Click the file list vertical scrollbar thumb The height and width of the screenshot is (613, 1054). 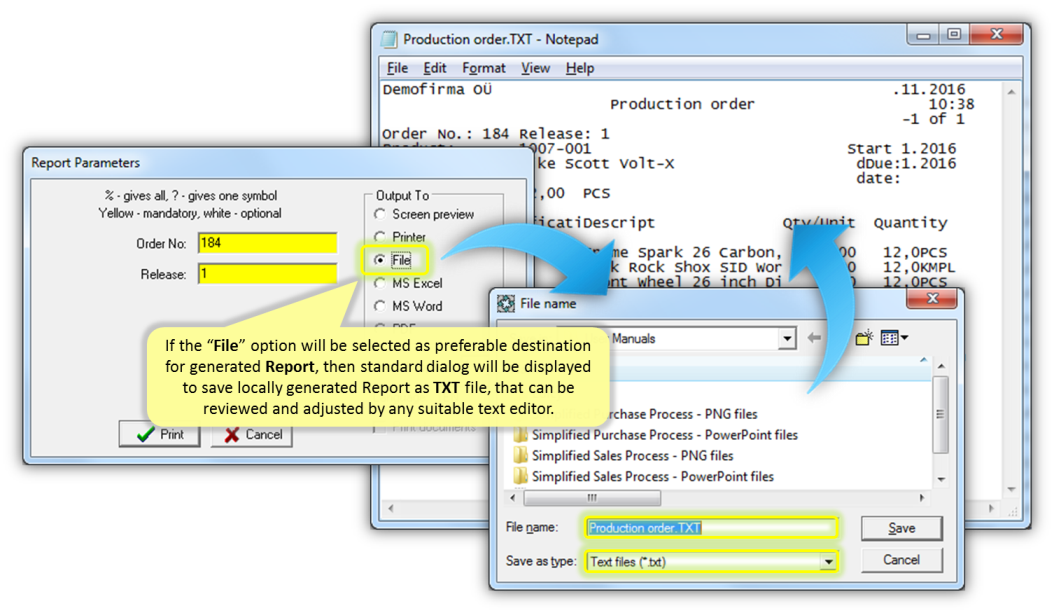click(x=941, y=415)
